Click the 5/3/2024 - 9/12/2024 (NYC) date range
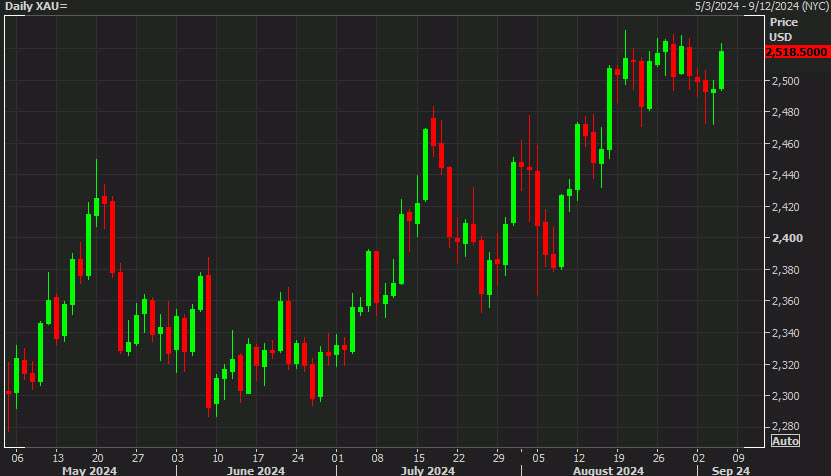831x476 pixels. [762, 6]
